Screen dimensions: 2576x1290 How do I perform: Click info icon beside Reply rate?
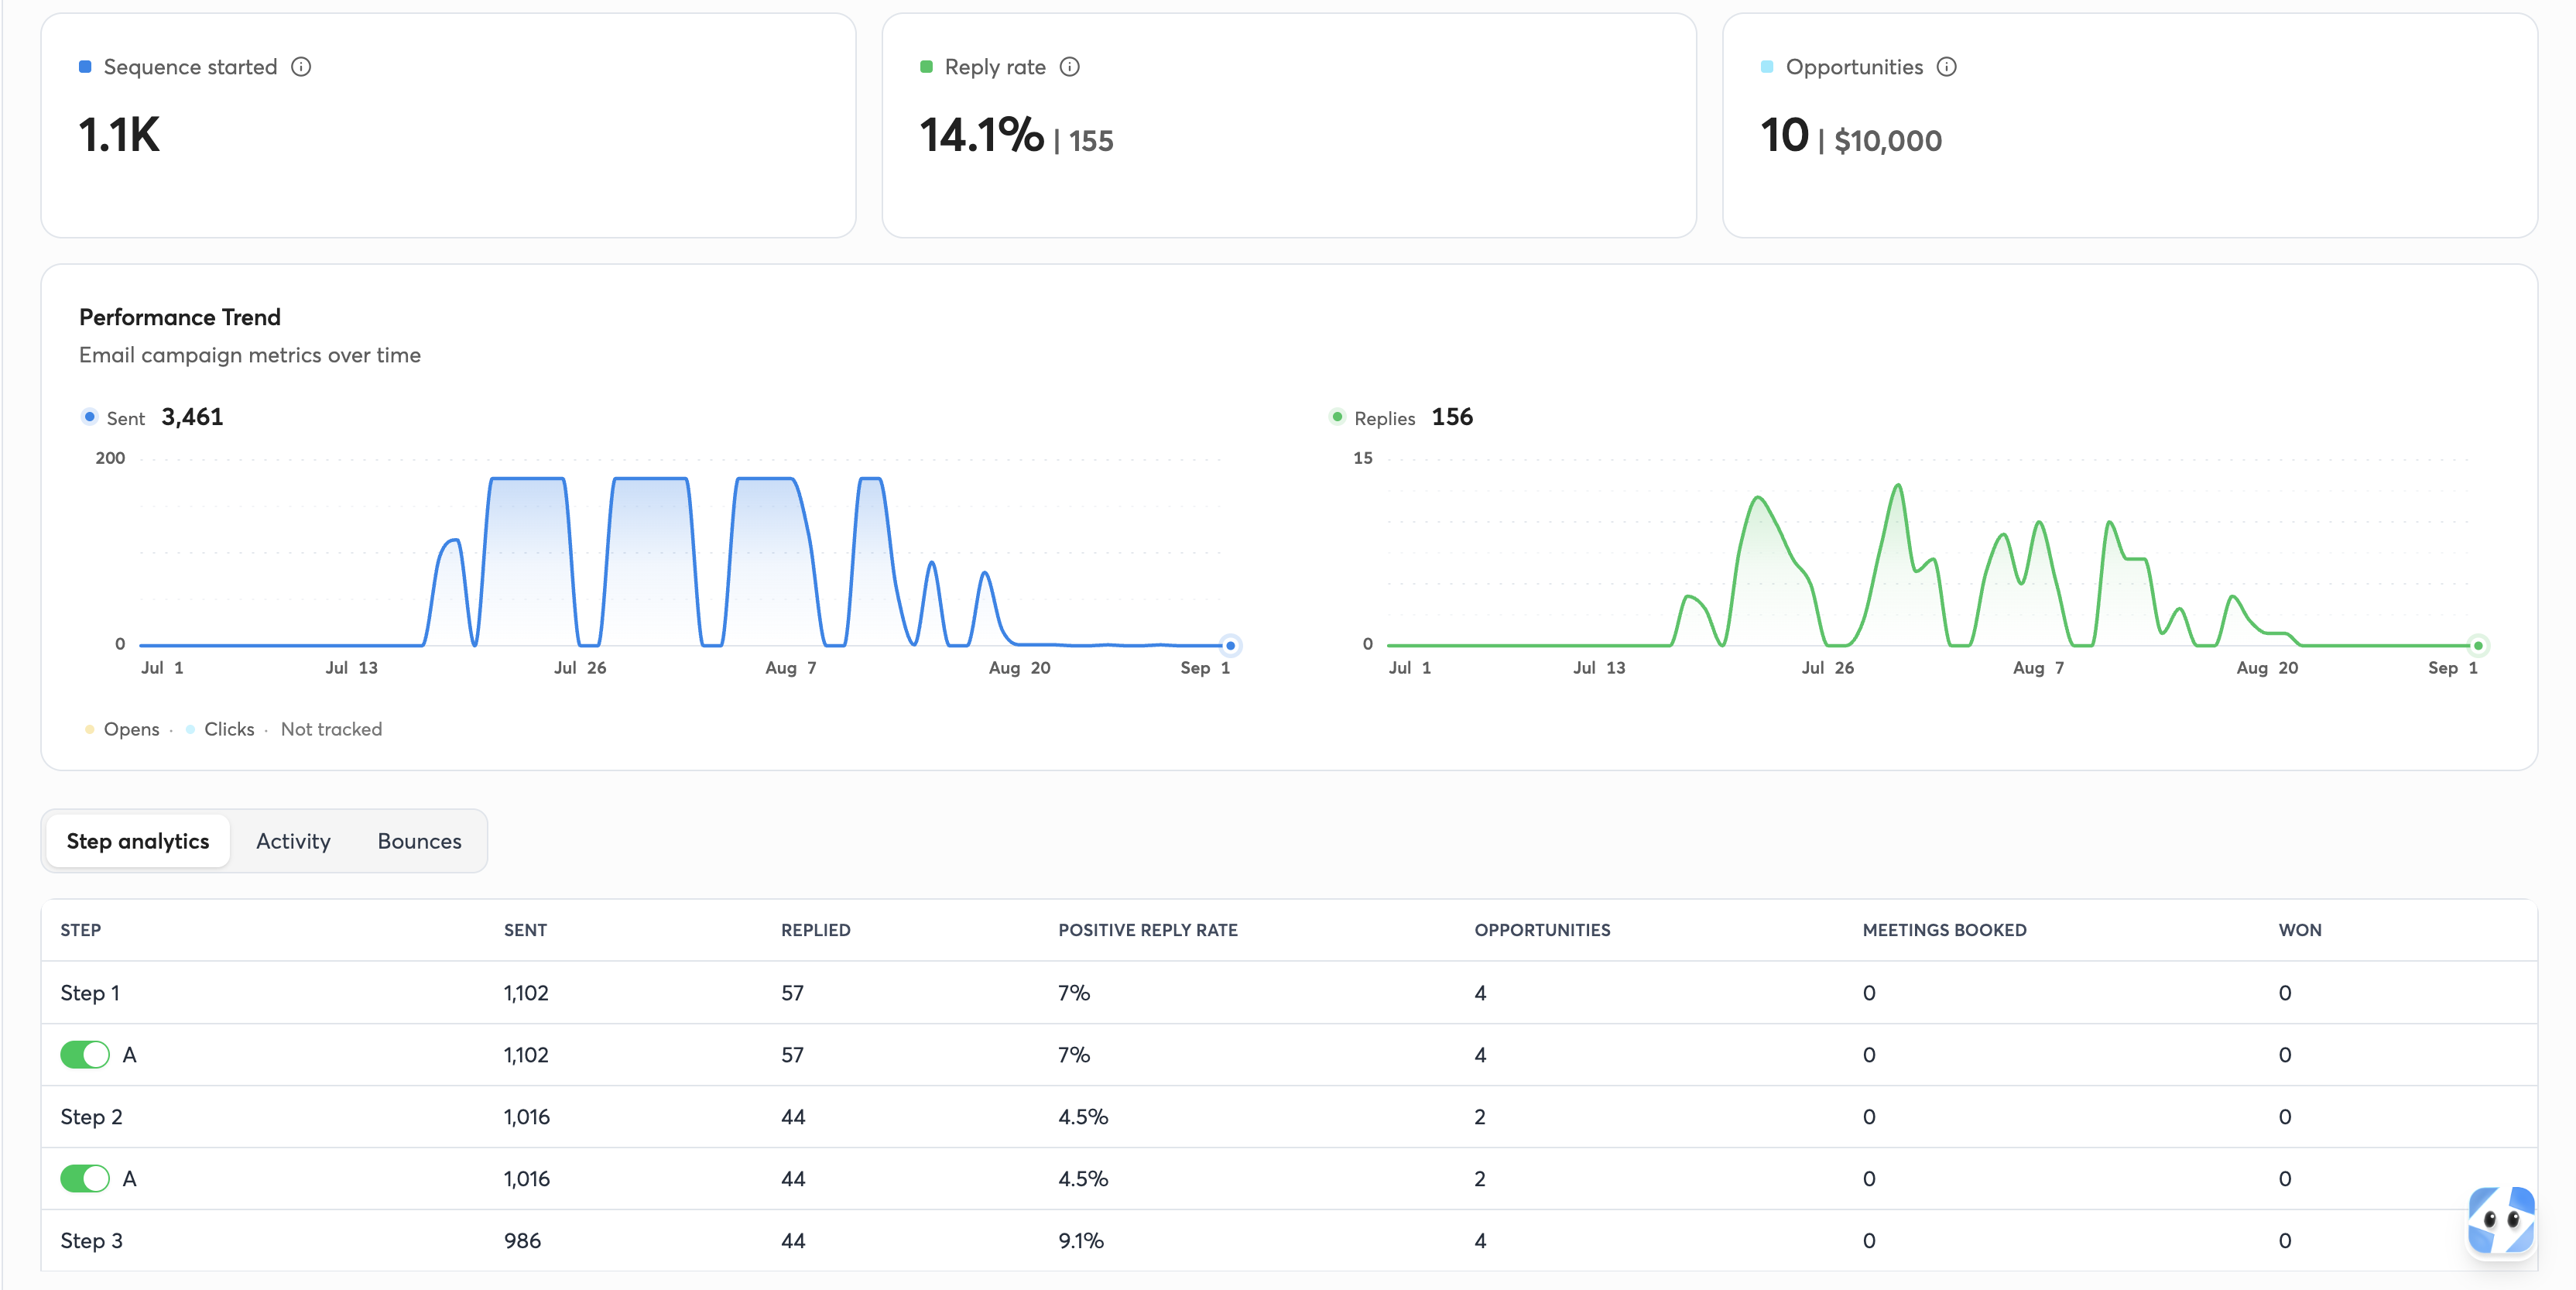coord(1069,67)
